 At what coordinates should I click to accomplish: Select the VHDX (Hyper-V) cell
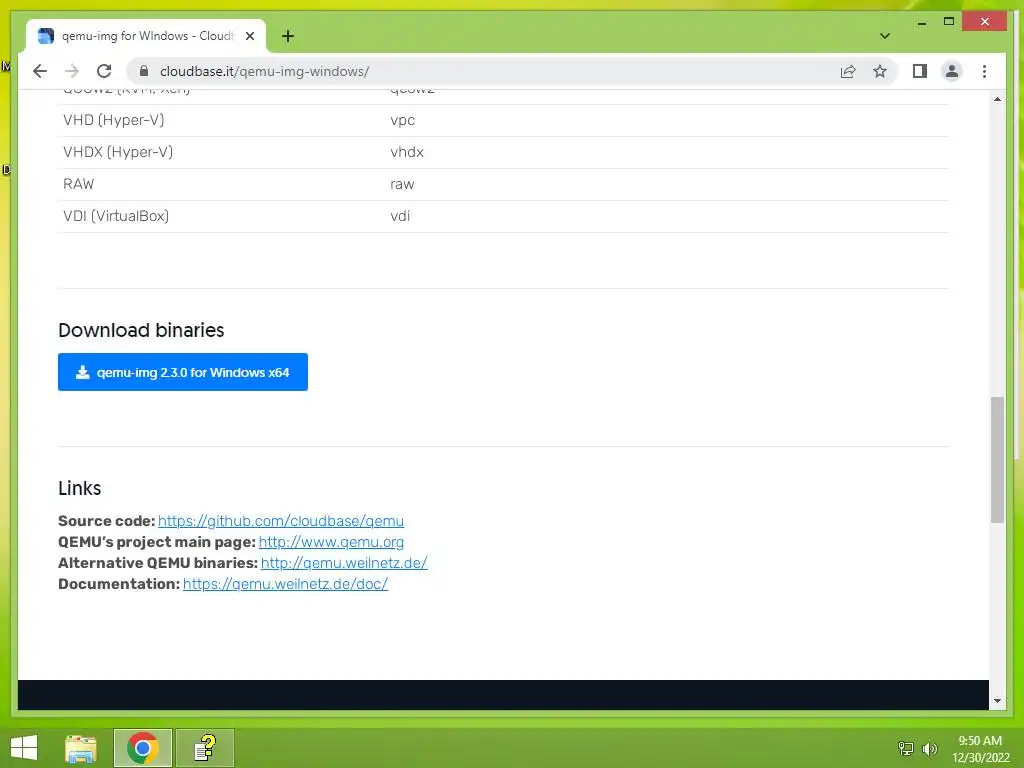click(x=118, y=152)
